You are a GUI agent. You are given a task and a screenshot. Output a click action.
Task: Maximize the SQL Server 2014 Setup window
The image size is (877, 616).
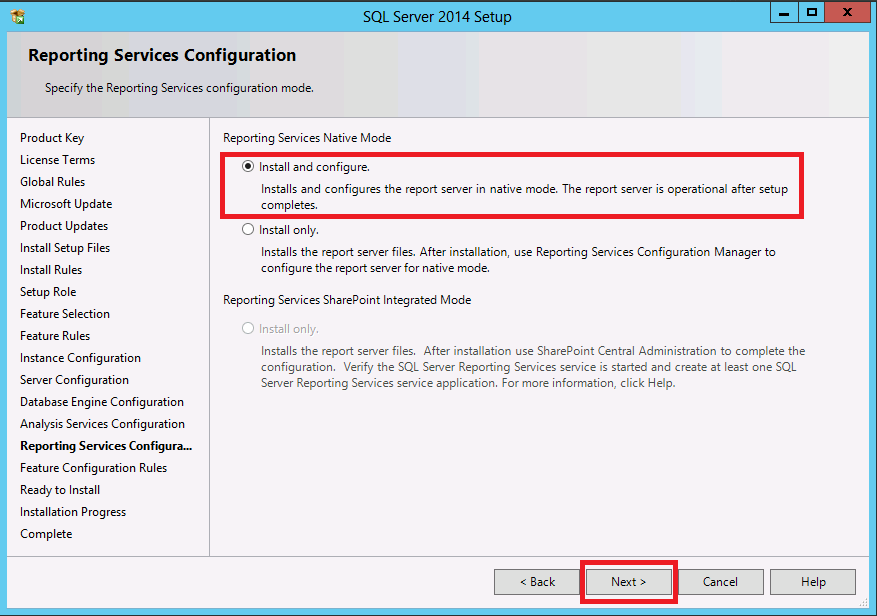[812, 12]
